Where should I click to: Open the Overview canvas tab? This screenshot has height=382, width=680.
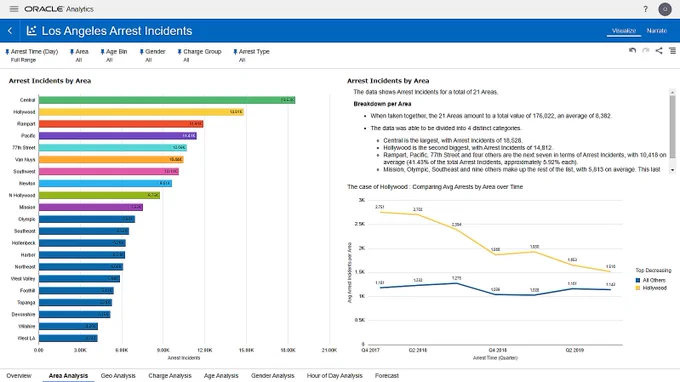(19, 375)
